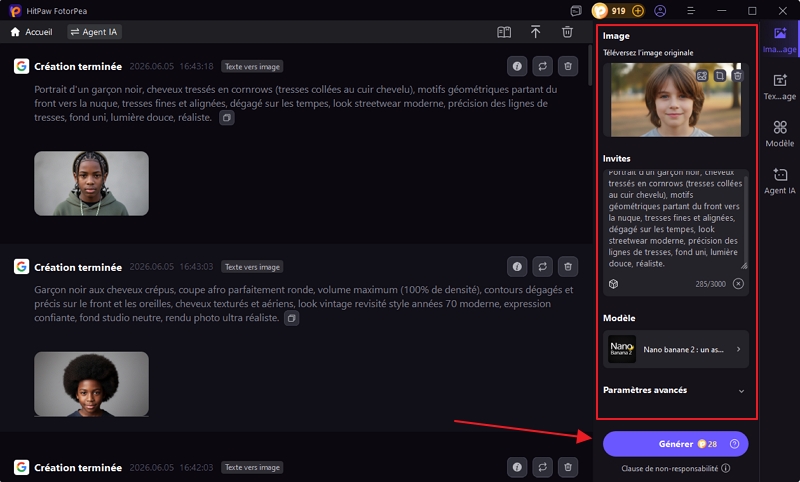Open the cornrows boy generated thumbnail
Viewport: 800px width, 482px height.
[x=91, y=183]
